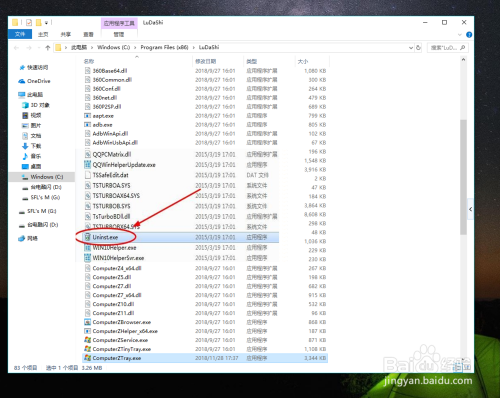This screenshot has width=500, height=398.
Task: Open 3D 对象 in the navigation pane
Action: (40, 105)
